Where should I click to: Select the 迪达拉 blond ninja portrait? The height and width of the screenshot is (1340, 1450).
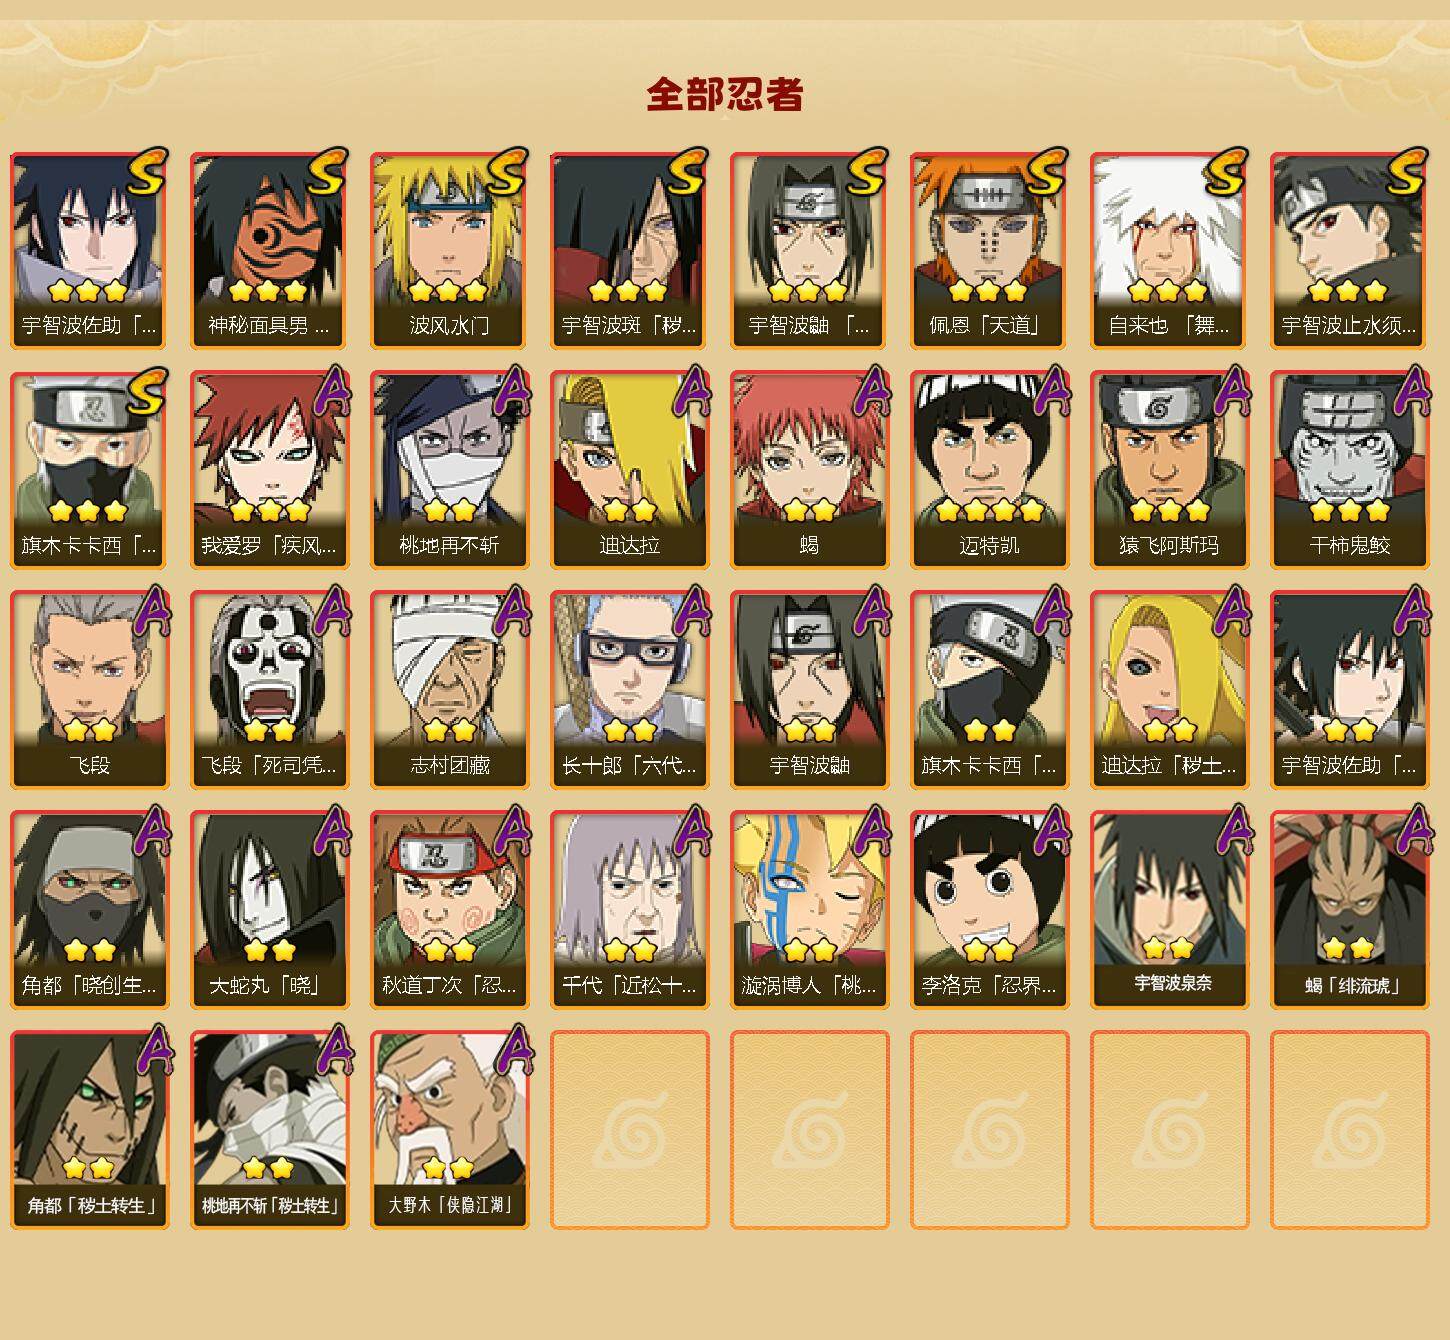coord(629,470)
